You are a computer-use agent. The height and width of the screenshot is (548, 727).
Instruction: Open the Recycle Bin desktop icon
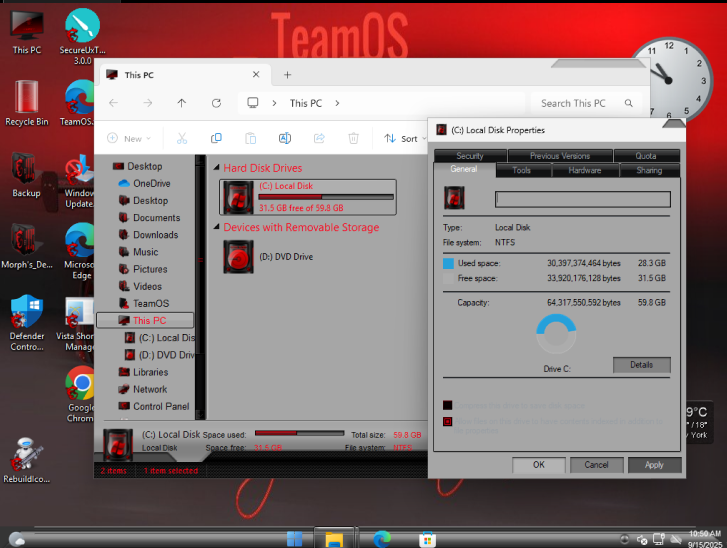click(26, 103)
